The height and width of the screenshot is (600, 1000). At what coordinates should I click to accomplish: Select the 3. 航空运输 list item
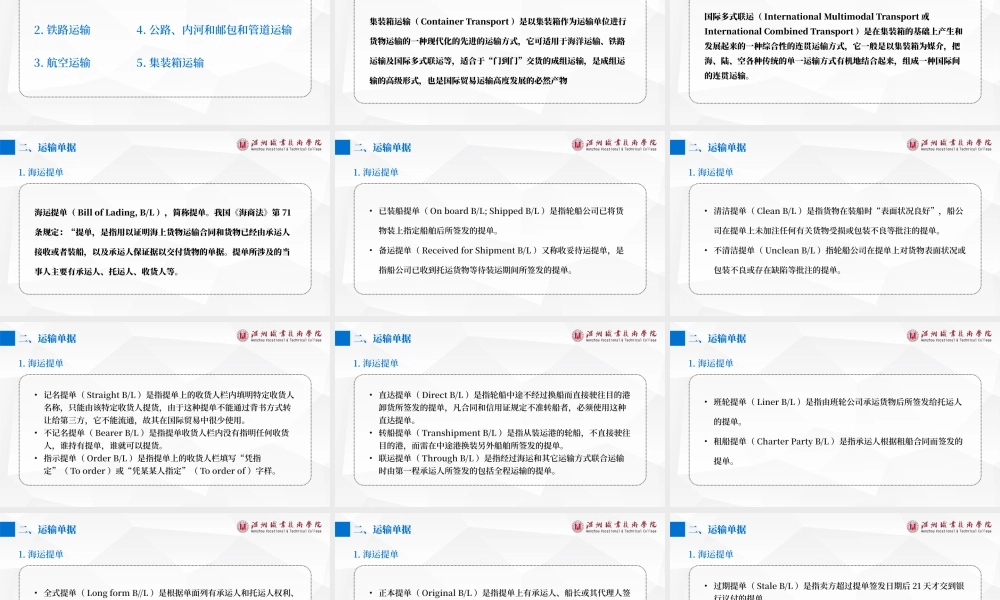64,62
